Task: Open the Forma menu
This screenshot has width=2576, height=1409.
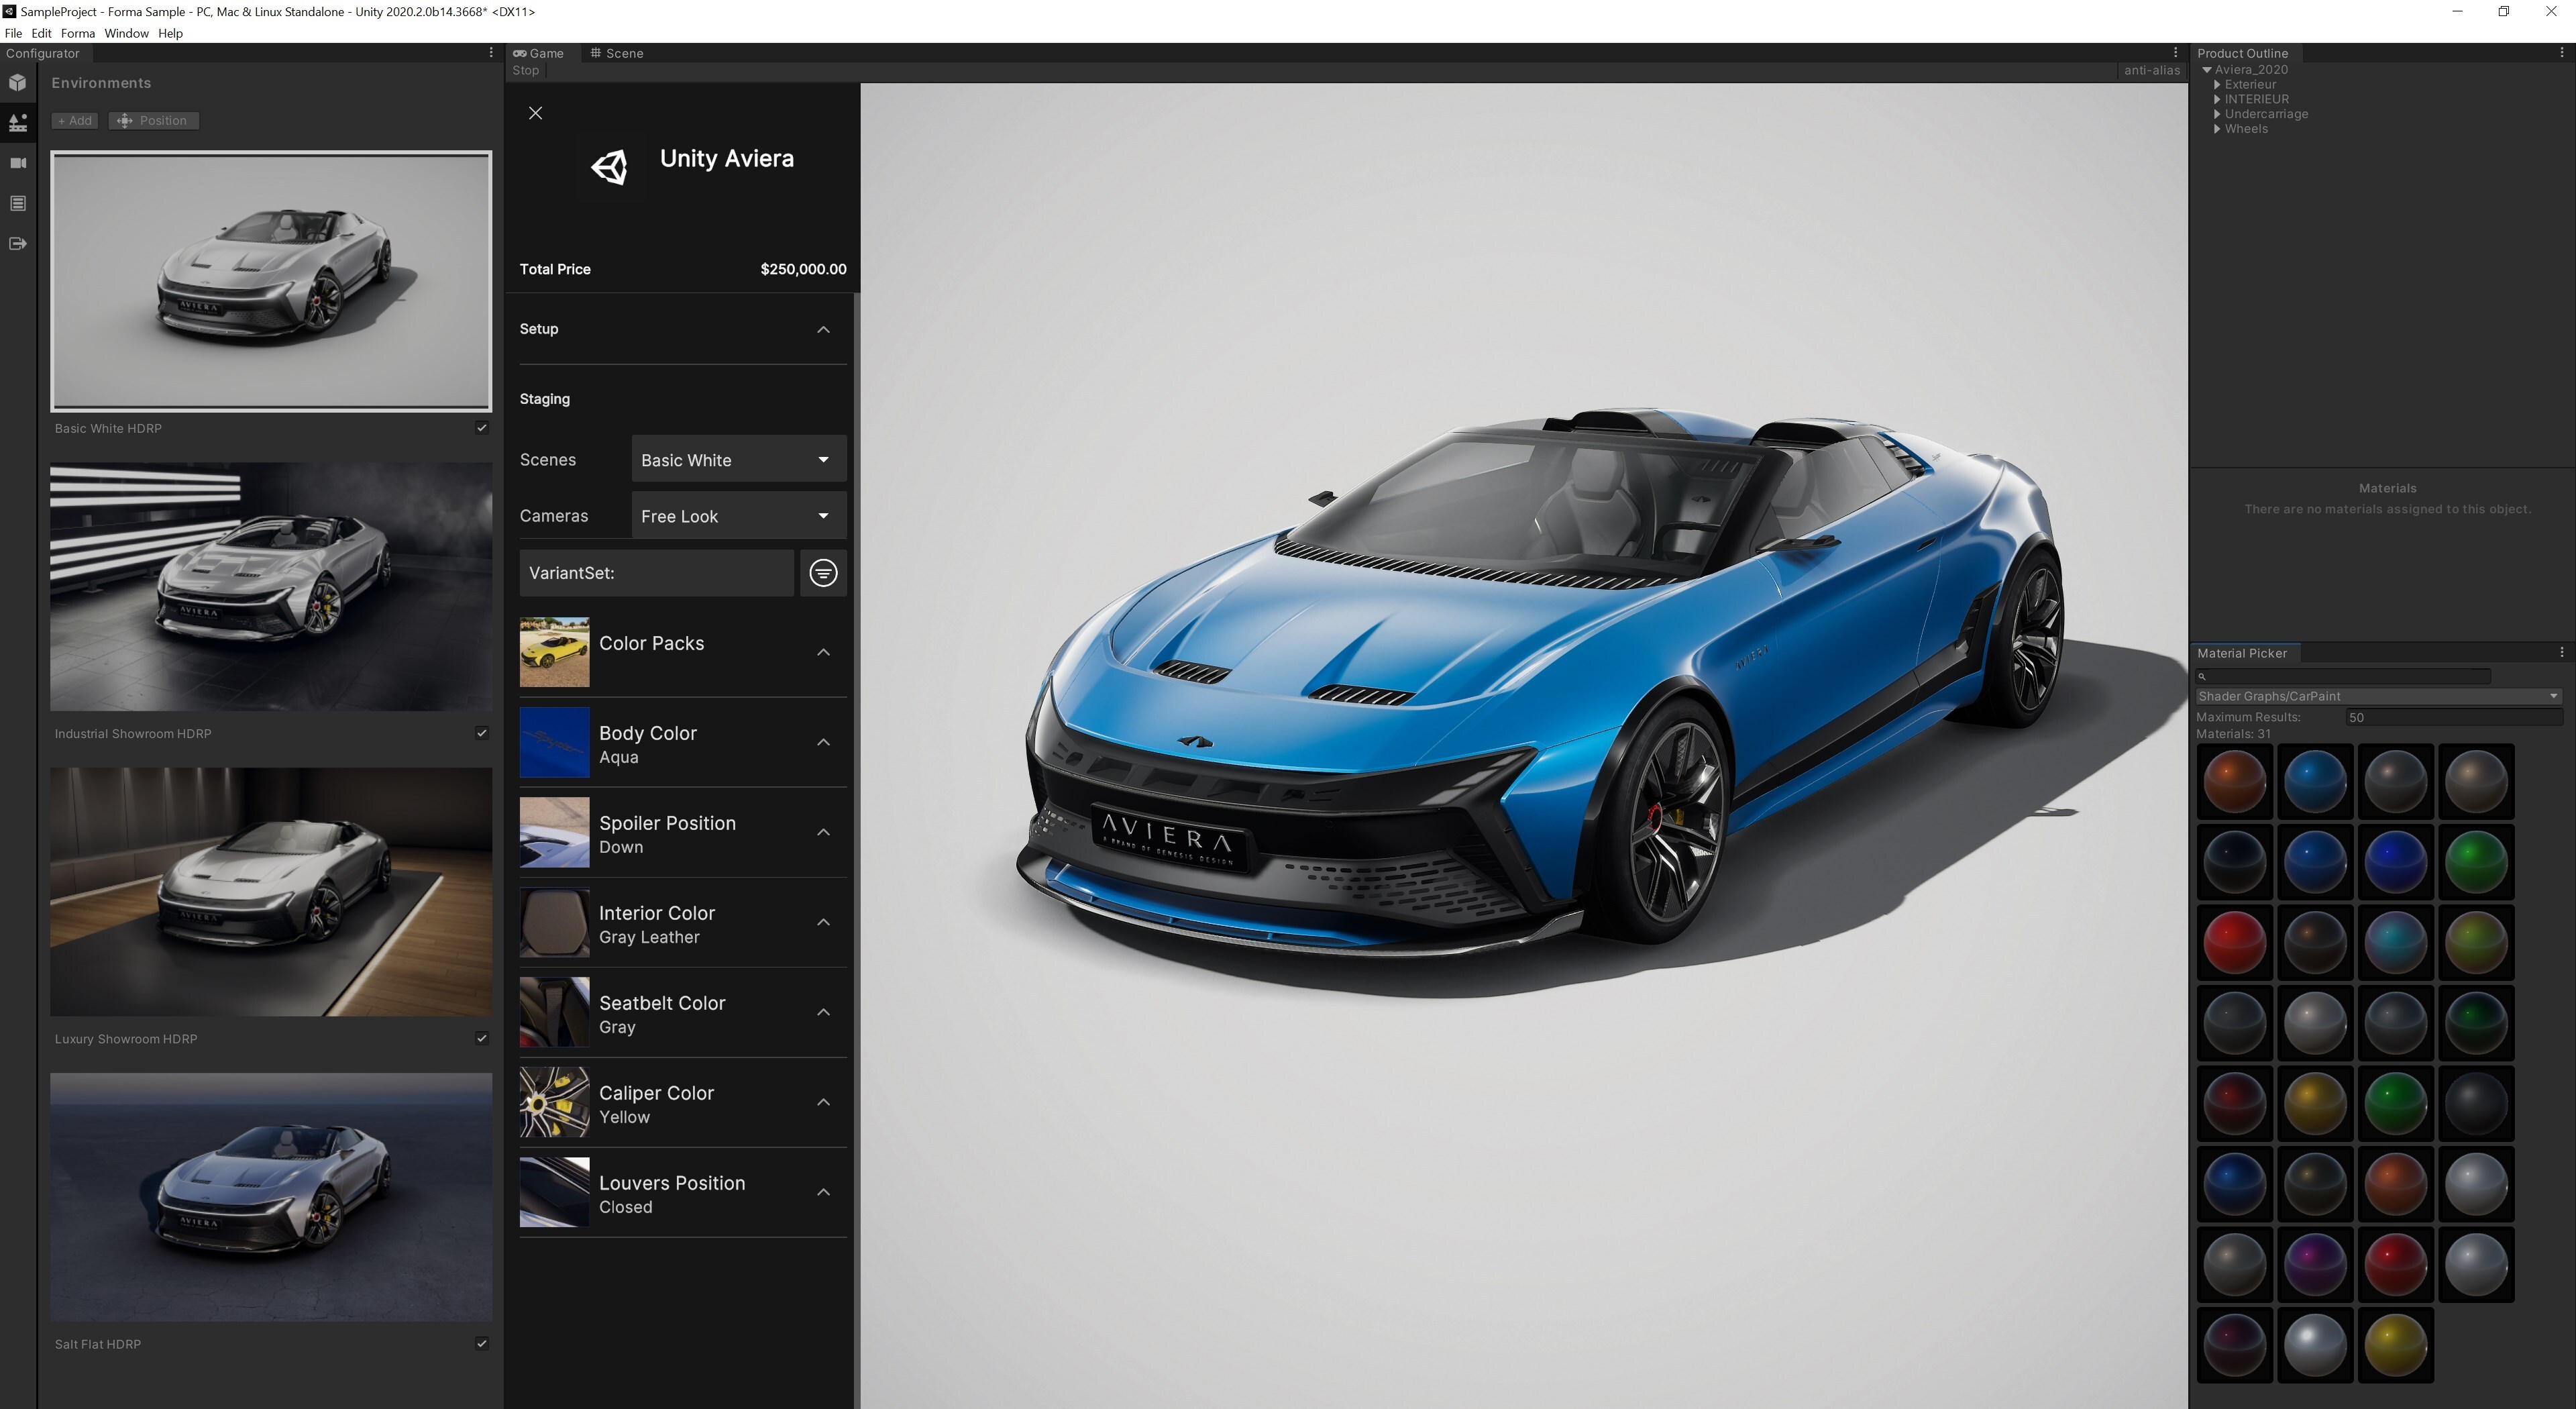Action: click(x=77, y=33)
